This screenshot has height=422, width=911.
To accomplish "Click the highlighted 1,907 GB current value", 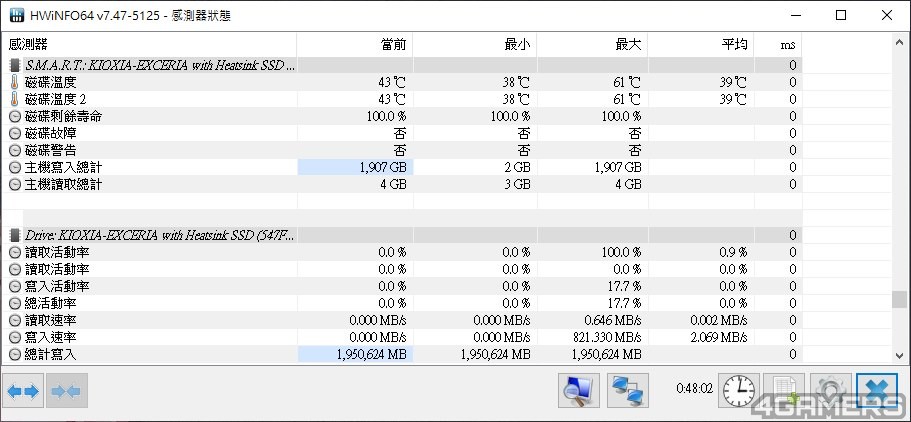I will point(356,167).
